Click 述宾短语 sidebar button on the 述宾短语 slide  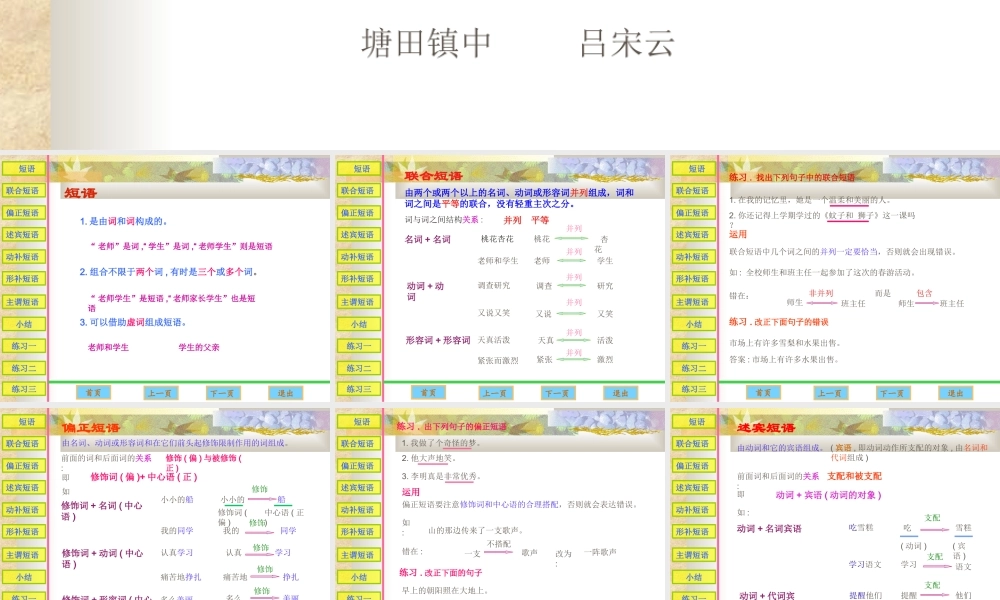click(x=694, y=487)
